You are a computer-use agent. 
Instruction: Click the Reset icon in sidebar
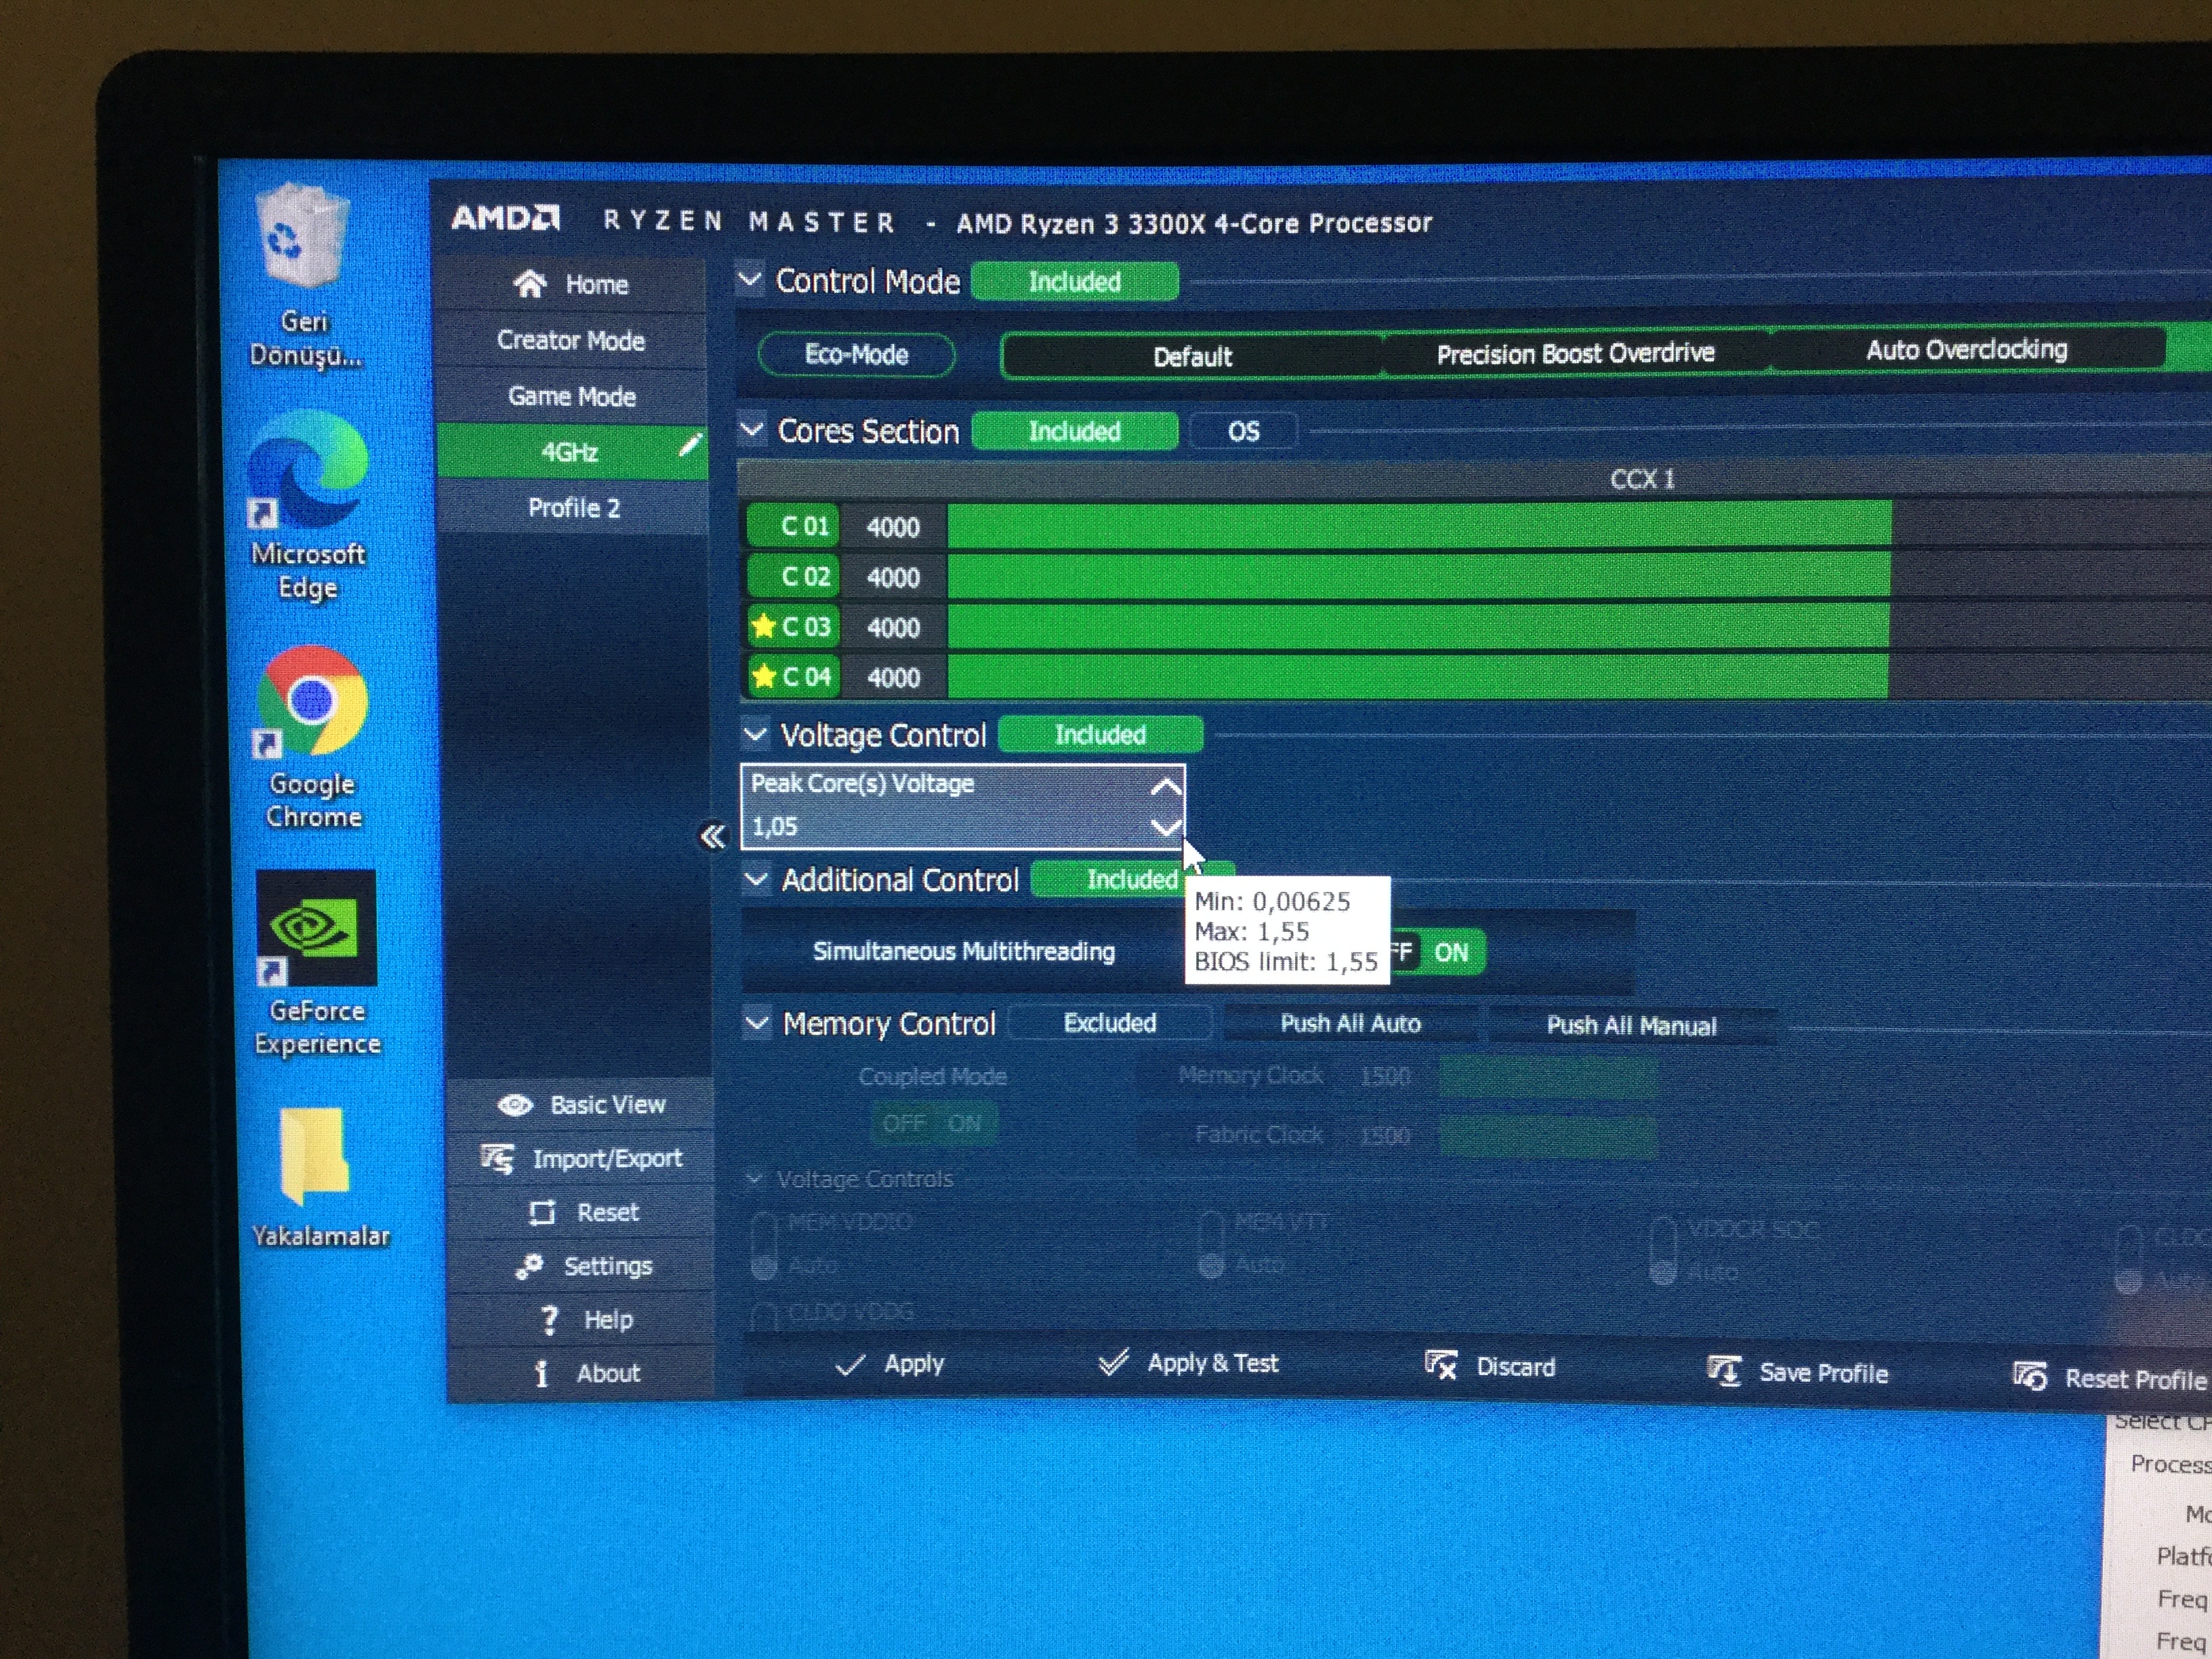(542, 1212)
